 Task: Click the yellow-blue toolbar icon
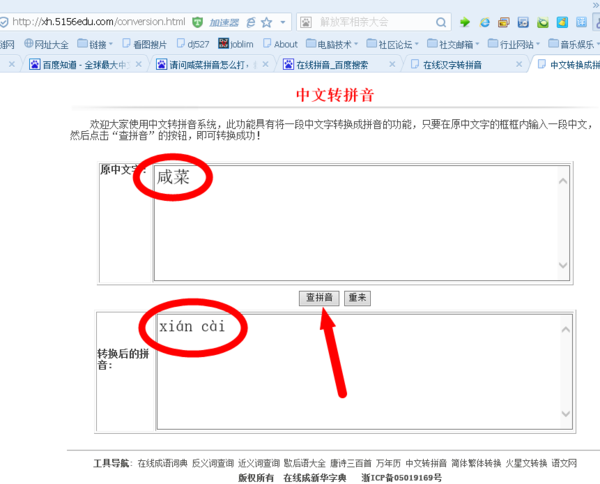[562, 22]
